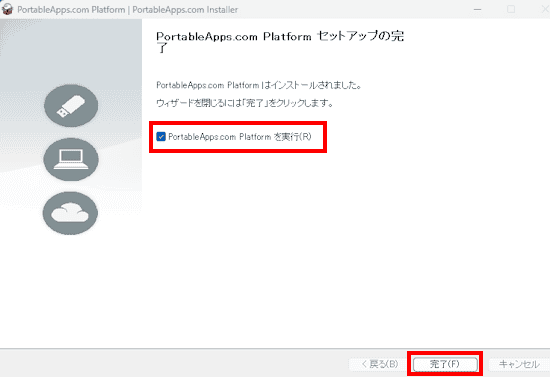Image resolution: width=550 pixels, height=377 pixels.
Task: Click the 完了(F) finish button
Action: click(x=445, y=364)
